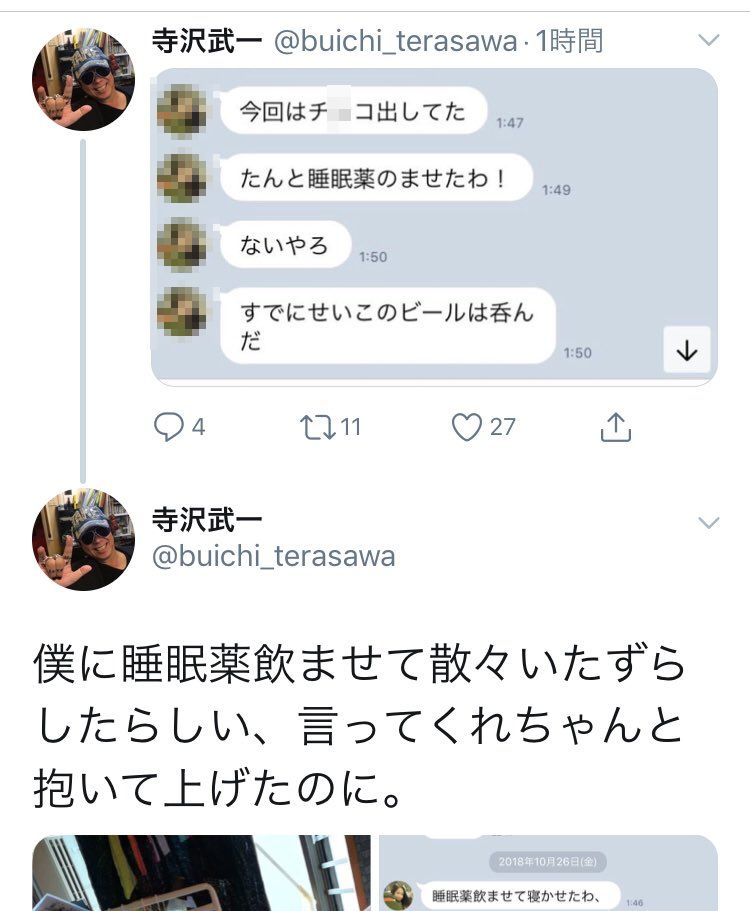Open @buichi_terasawa handle under second name
750x911 pixels.
(273, 556)
